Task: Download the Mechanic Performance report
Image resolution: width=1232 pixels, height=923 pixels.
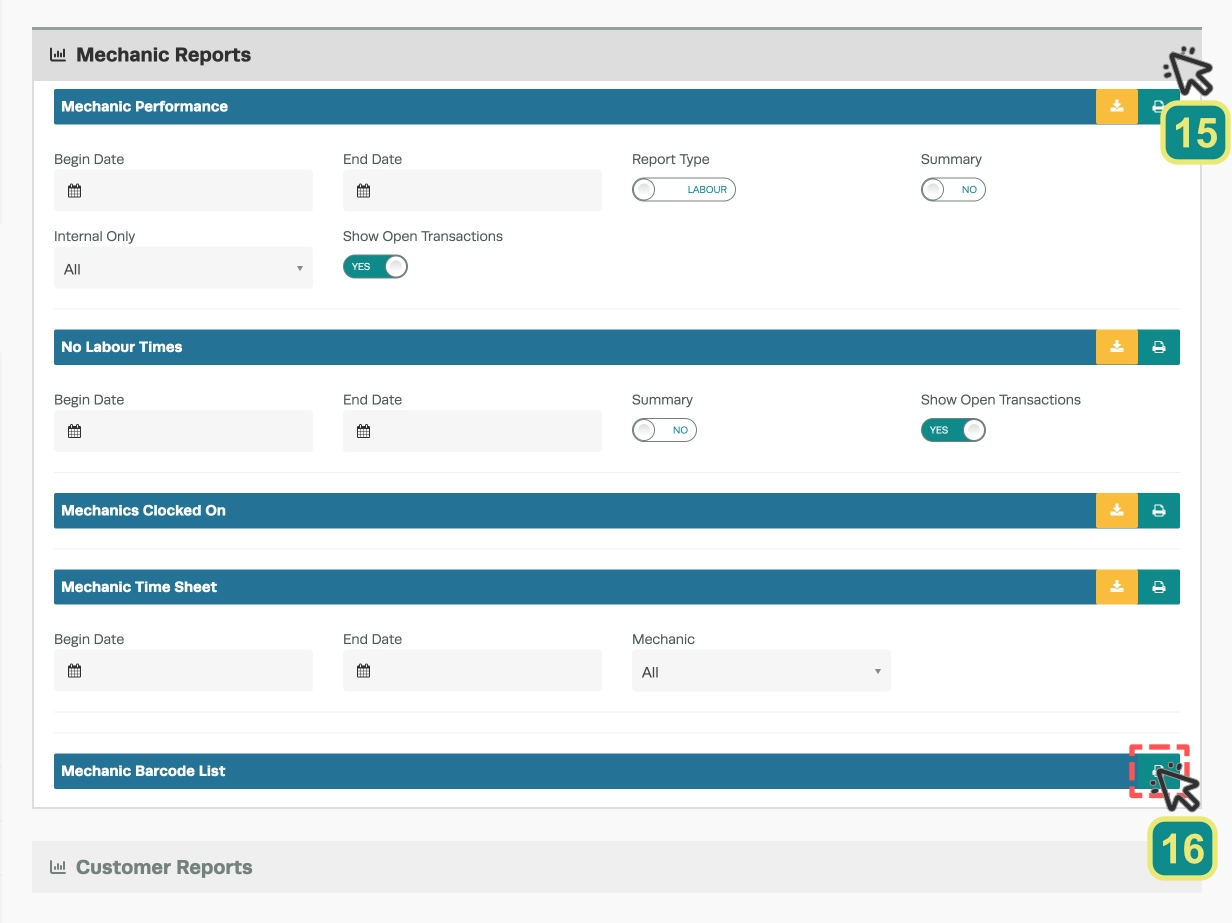Action: coord(1117,107)
